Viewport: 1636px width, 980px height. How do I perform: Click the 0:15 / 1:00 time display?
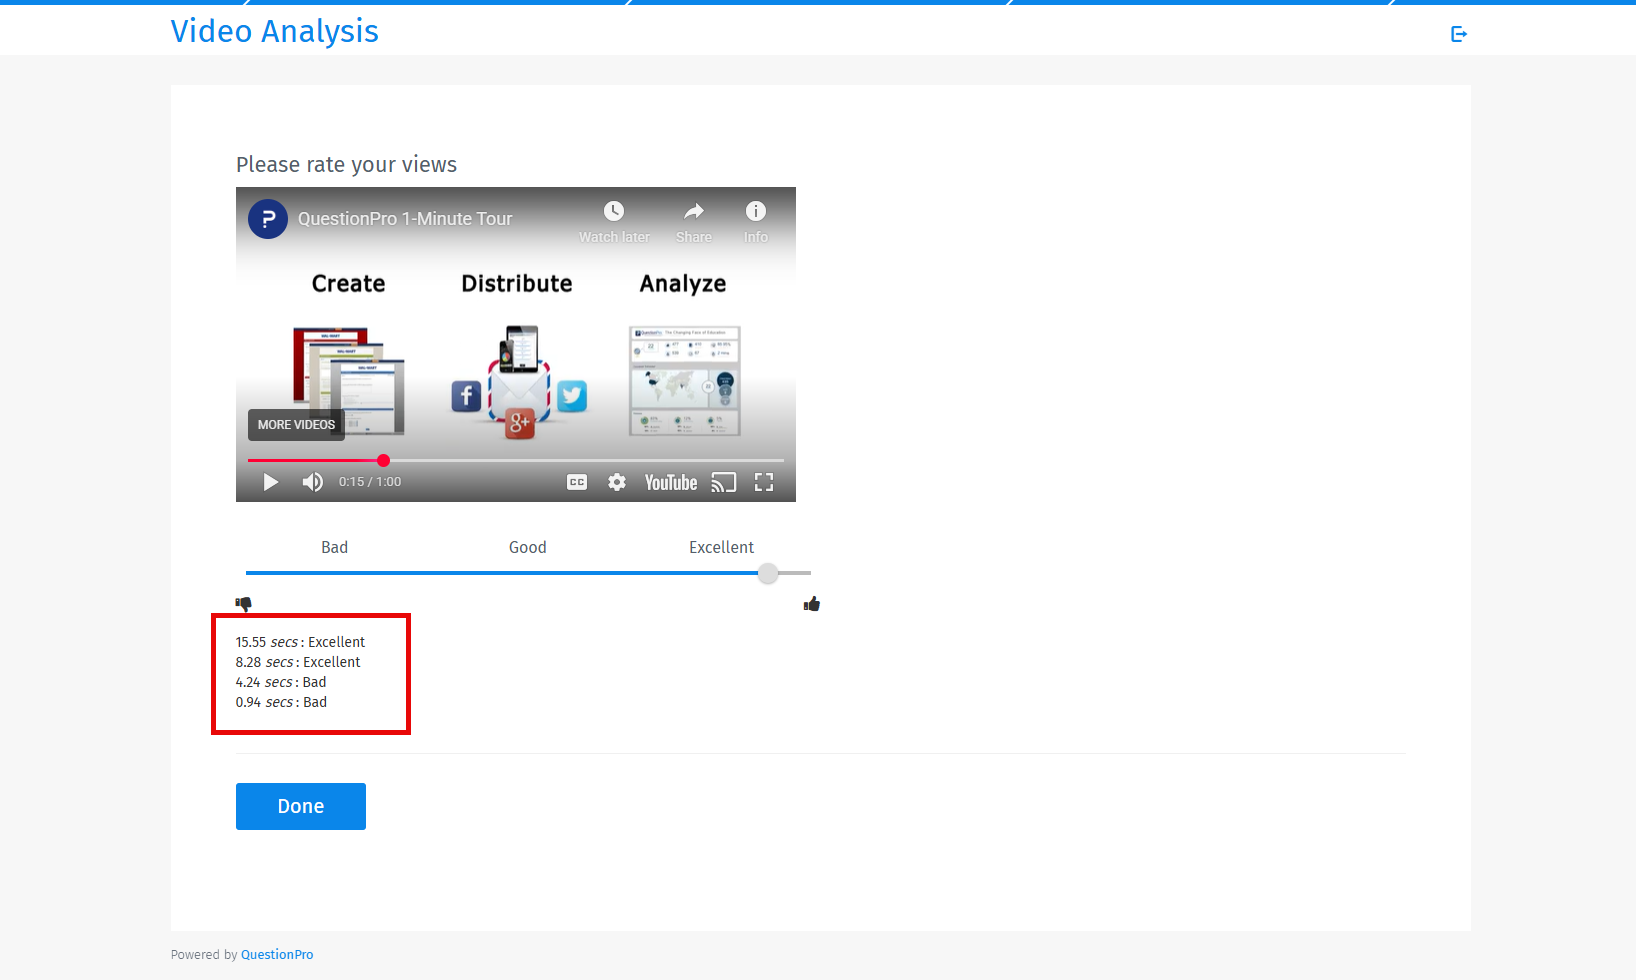click(x=370, y=482)
